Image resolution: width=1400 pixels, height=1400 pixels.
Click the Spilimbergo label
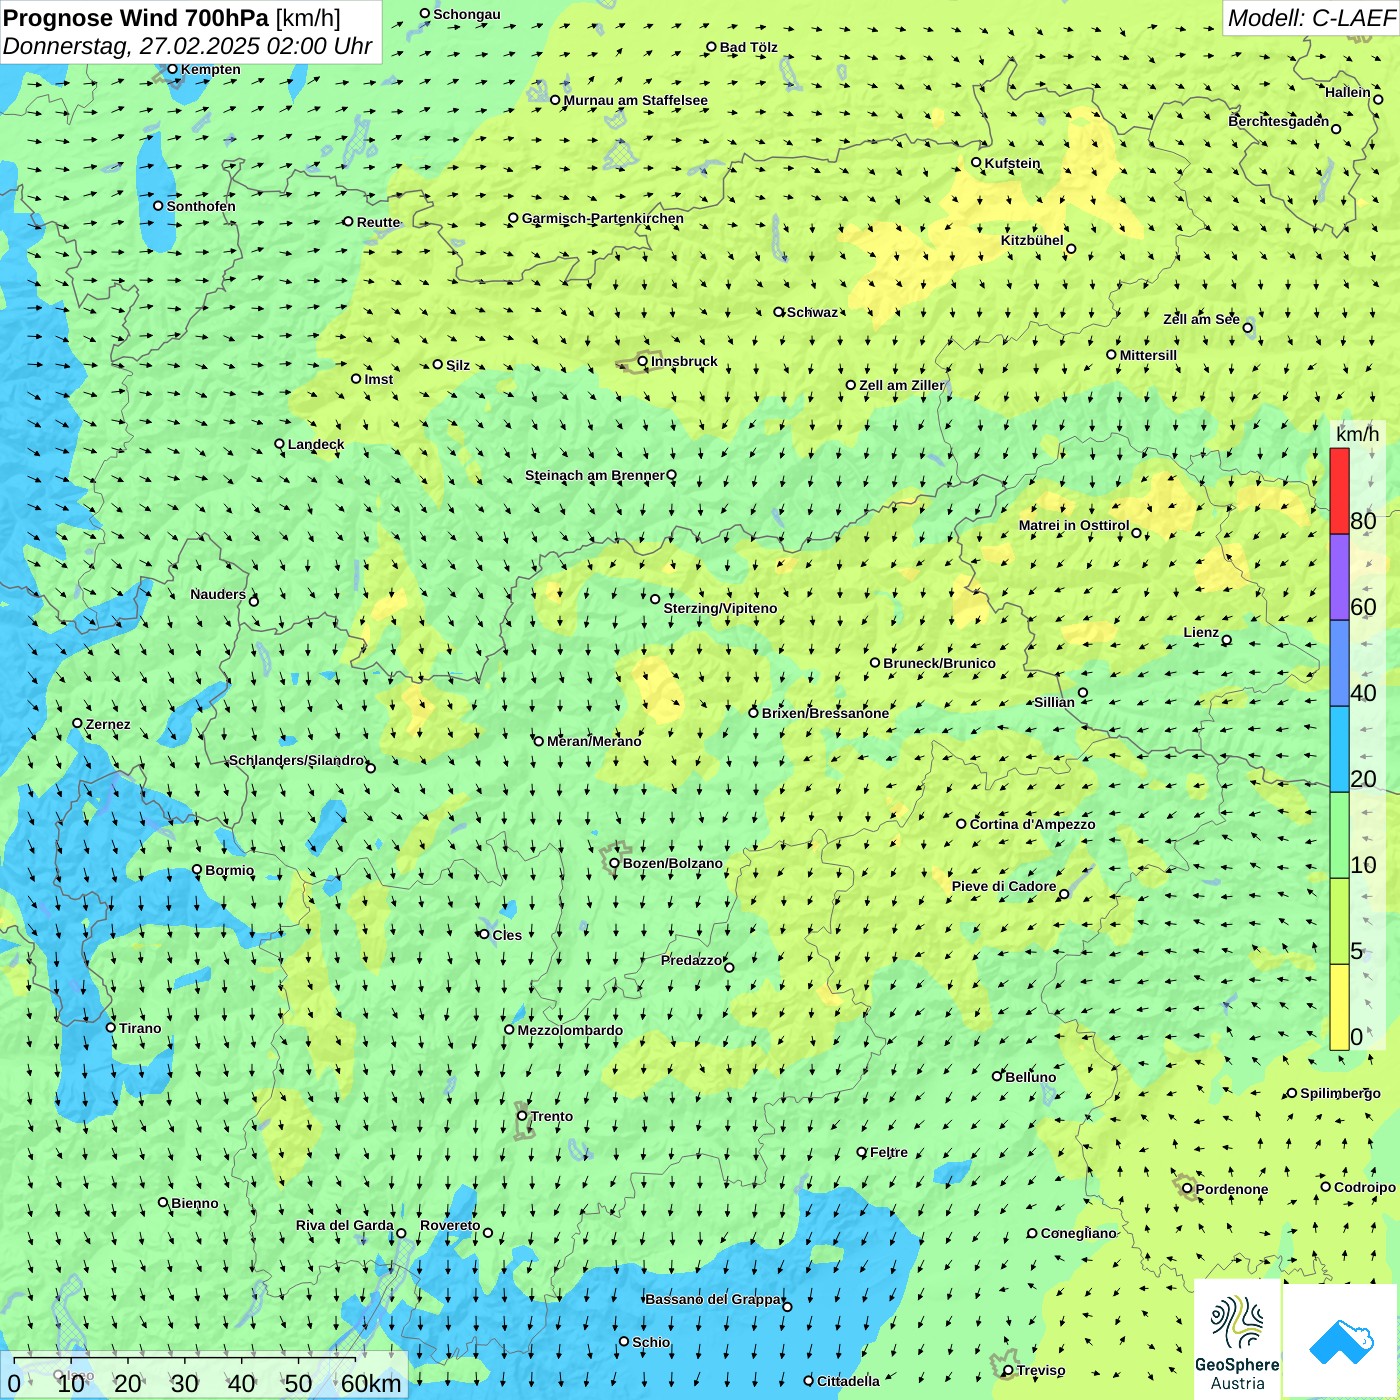(x=1340, y=1093)
